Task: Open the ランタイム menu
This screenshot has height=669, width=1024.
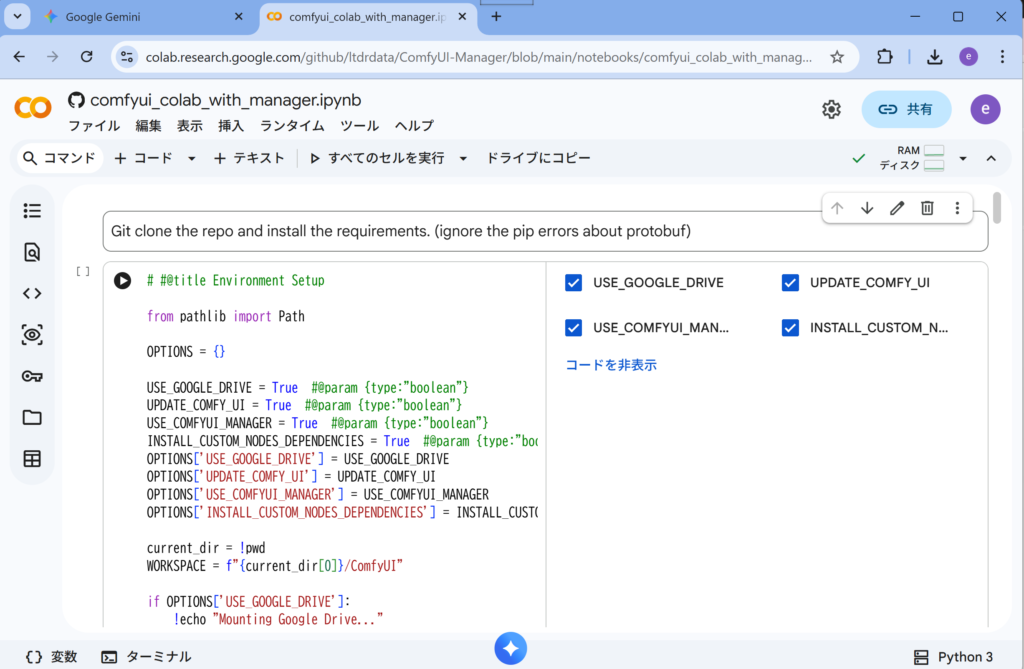Action: pyautogui.click(x=292, y=126)
